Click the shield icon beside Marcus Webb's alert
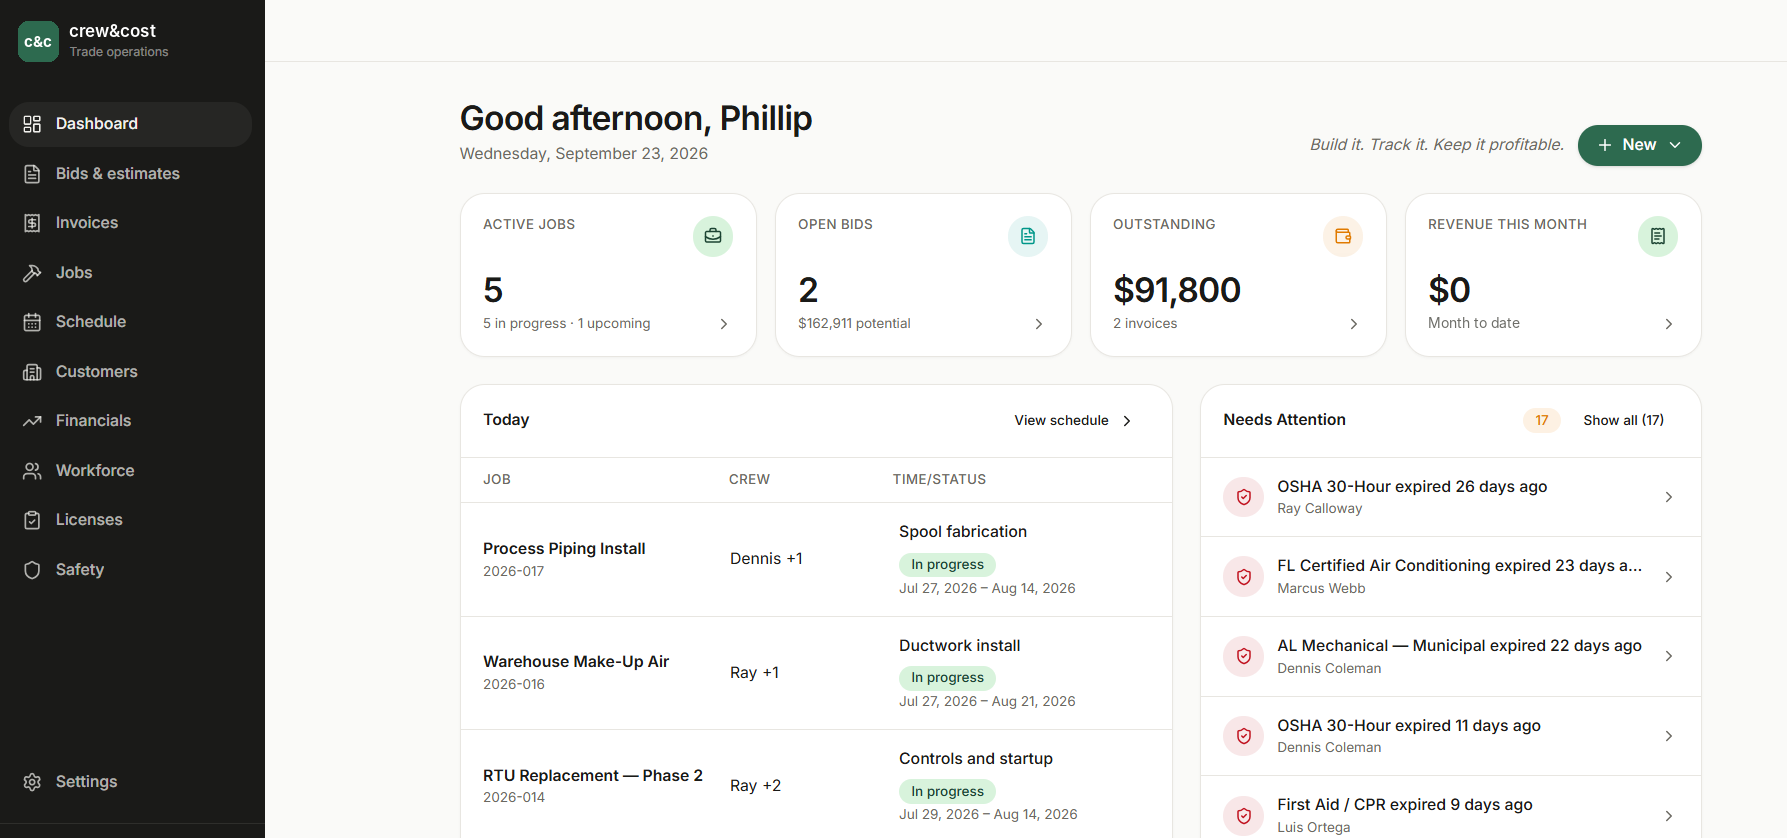 [x=1244, y=577]
